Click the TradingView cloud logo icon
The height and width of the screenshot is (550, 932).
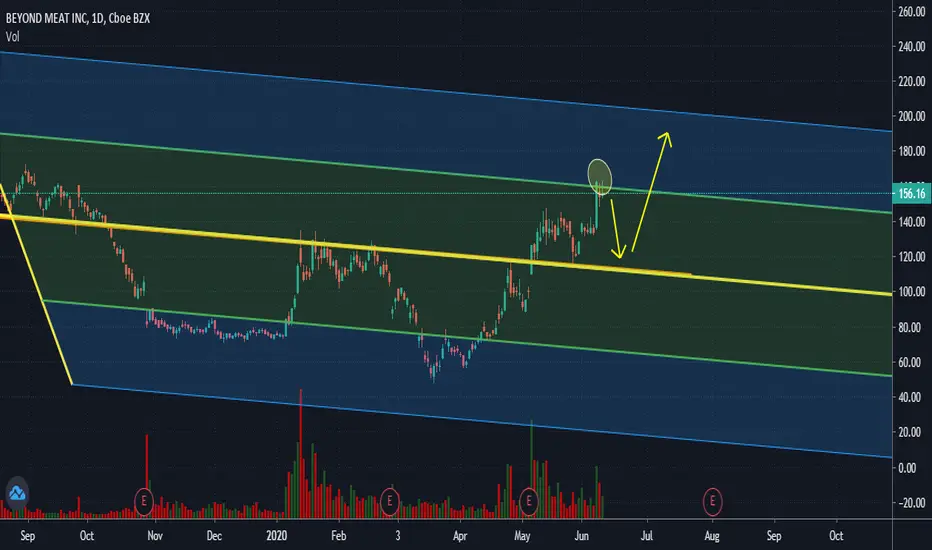(x=17, y=493)
